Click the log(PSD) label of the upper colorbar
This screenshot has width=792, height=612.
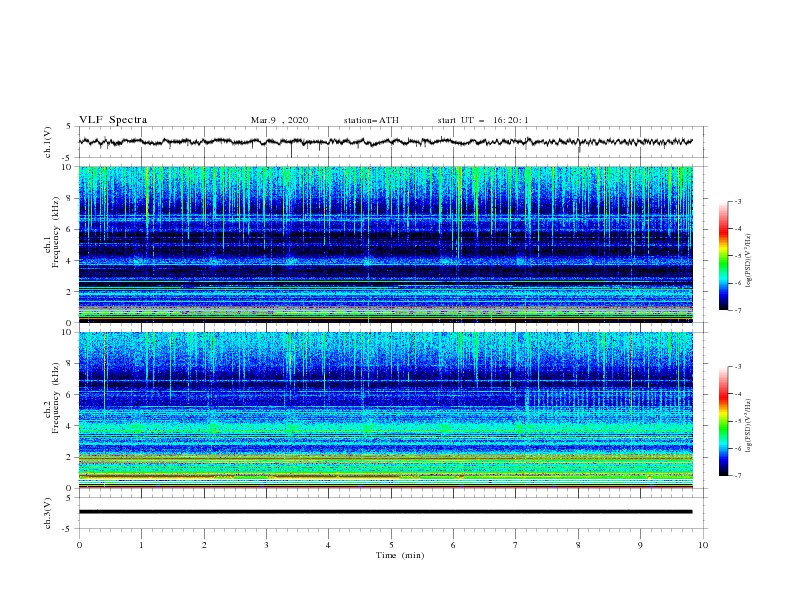click(x=749, y=261)
